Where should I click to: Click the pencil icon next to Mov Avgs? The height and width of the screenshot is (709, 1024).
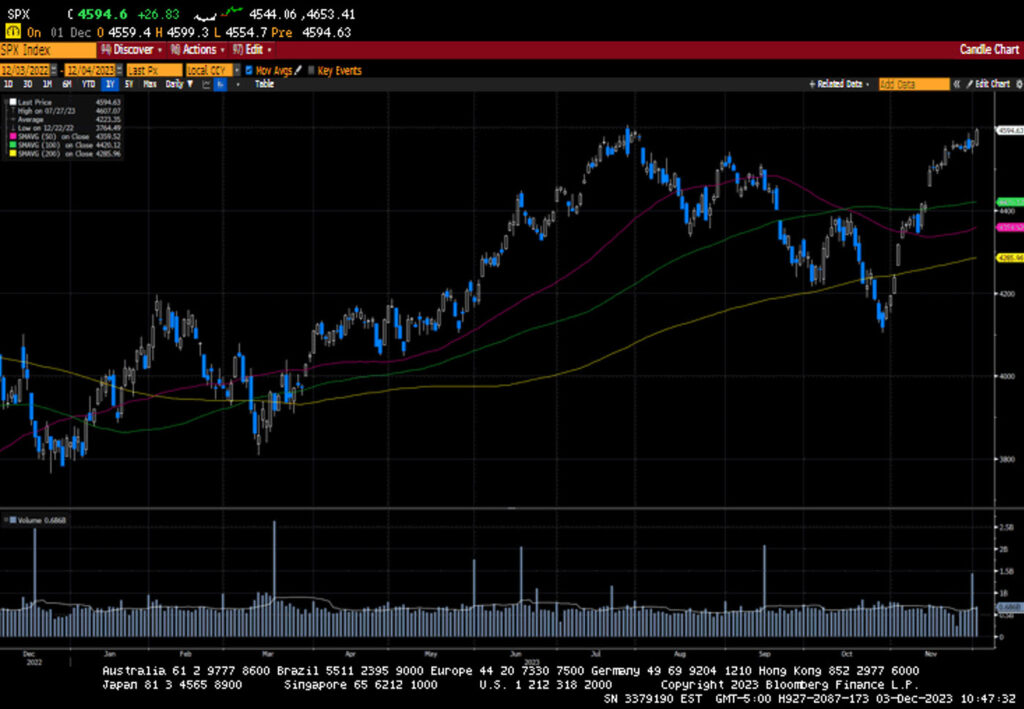coord(295,70)
